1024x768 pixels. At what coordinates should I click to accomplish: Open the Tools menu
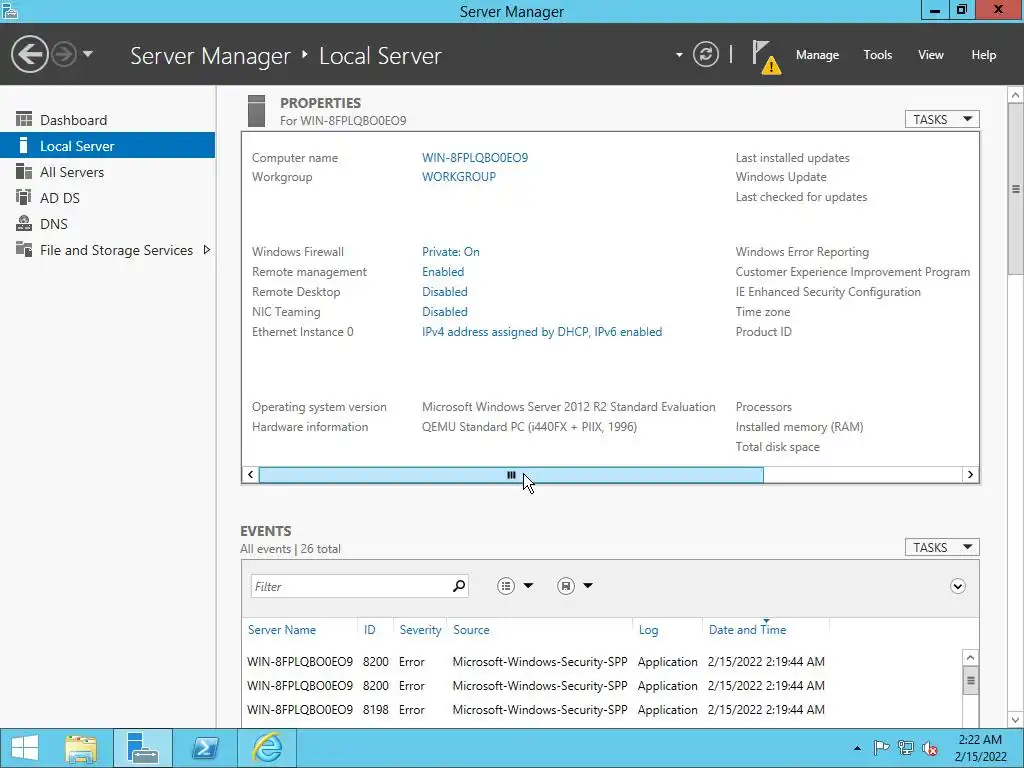pos(877,55)
